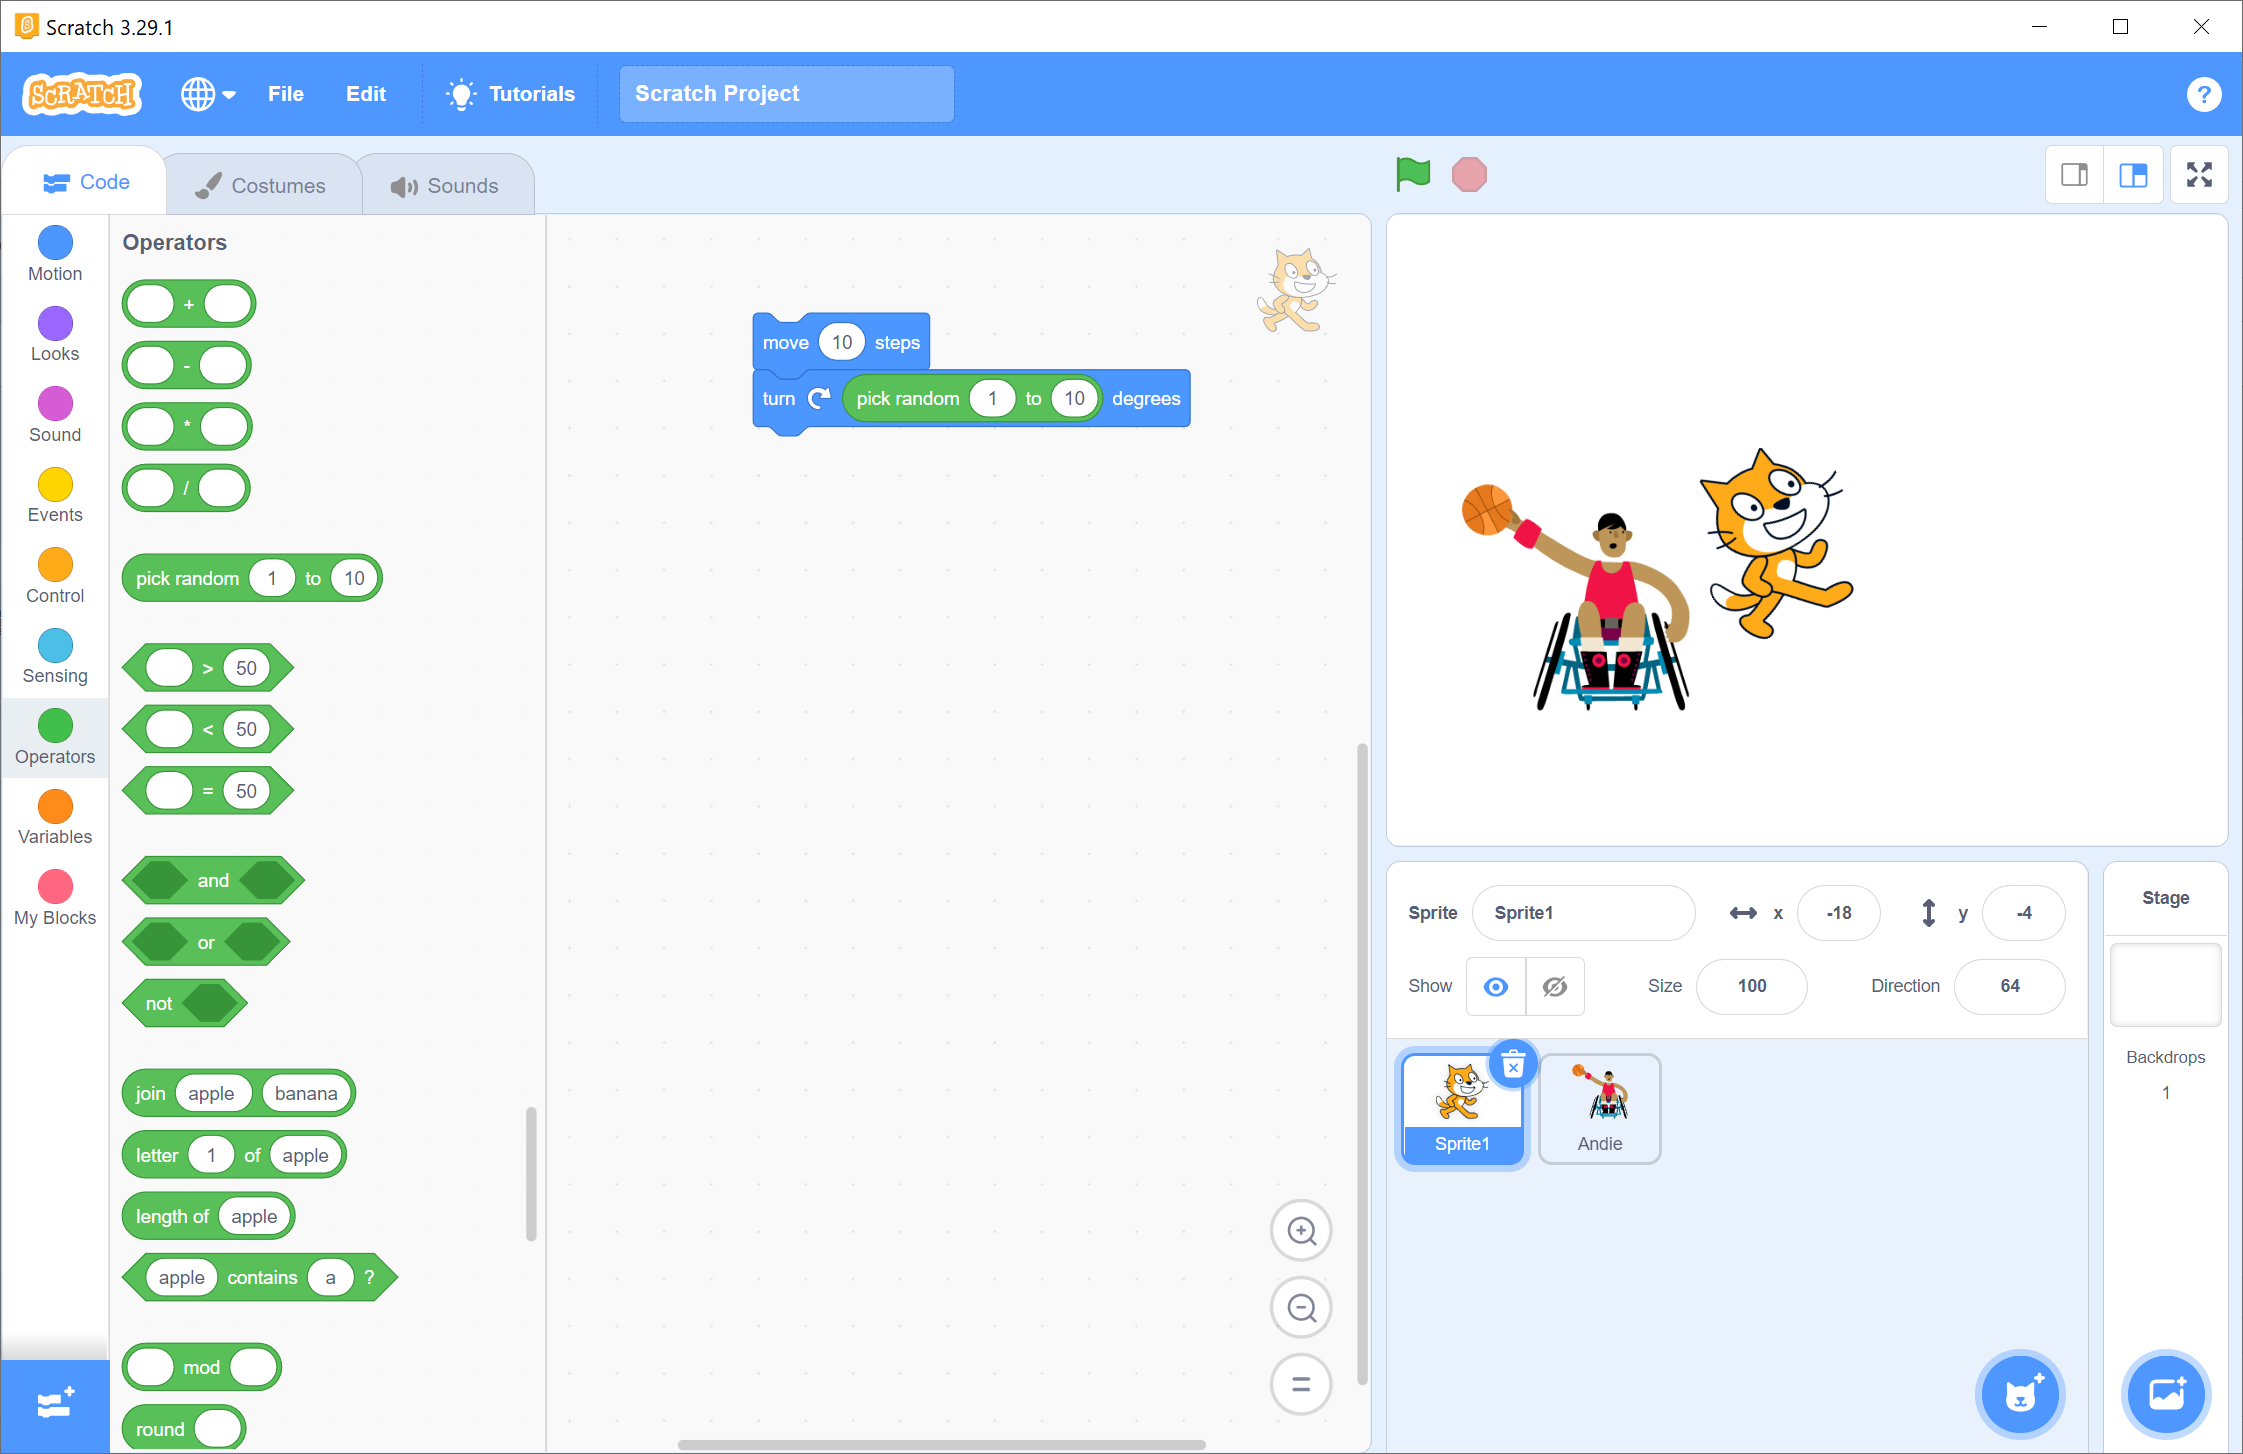Zoom in on the code workspace
2243x1454 pixels.
(1300, 1230)
